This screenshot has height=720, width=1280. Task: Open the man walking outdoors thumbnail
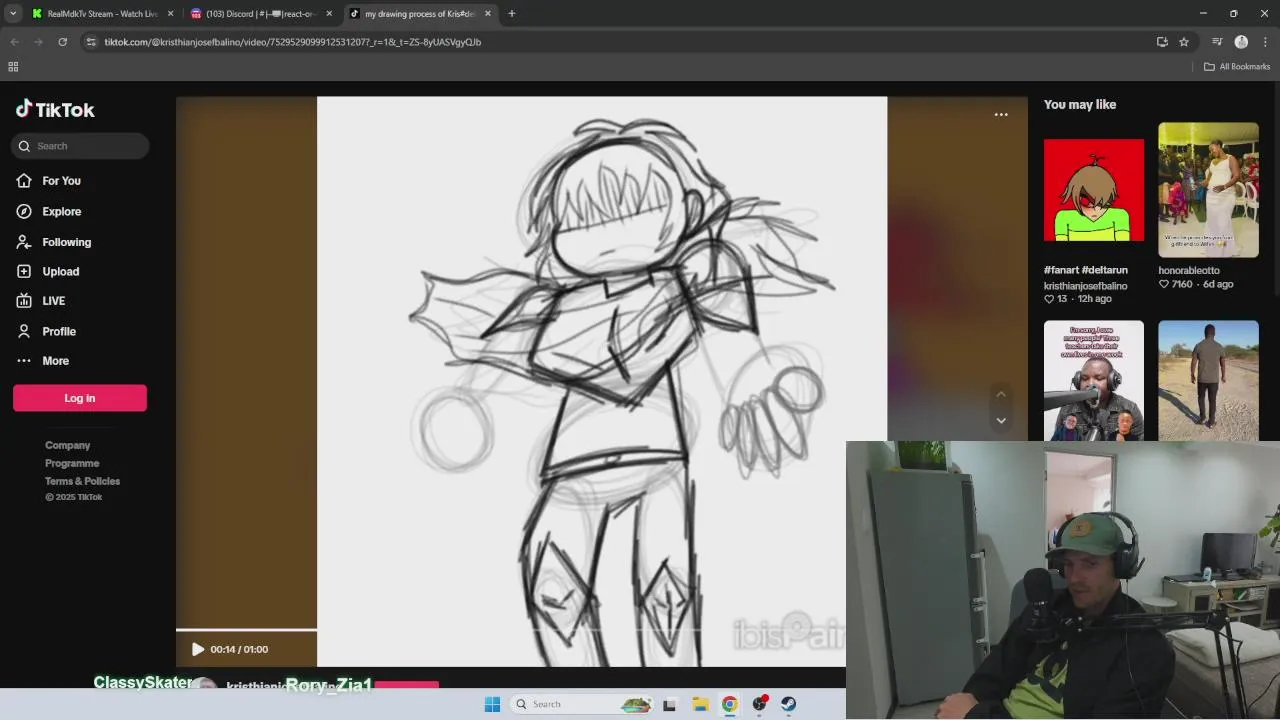(1208, 380)
